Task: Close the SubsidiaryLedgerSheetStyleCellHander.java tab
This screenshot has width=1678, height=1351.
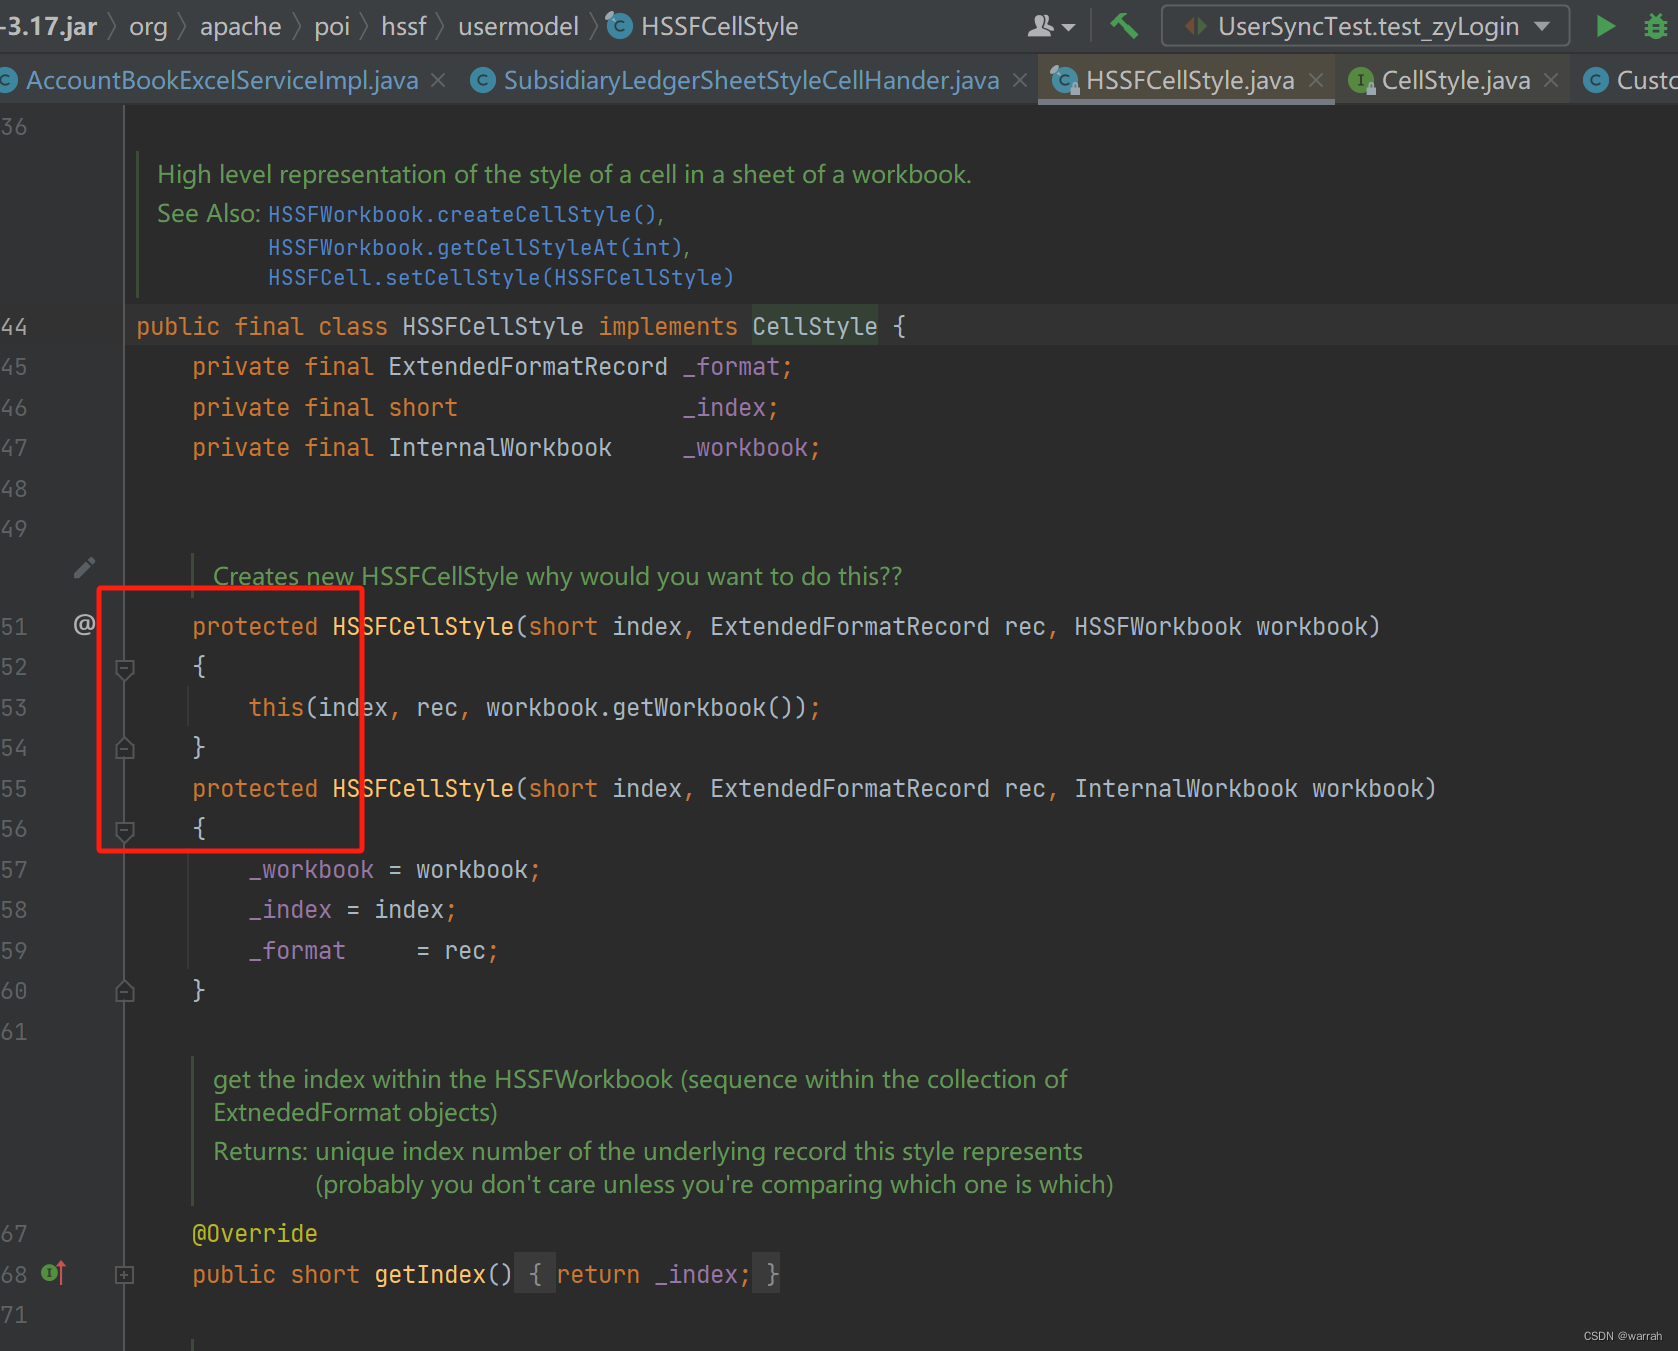Action: (1020, 80)
